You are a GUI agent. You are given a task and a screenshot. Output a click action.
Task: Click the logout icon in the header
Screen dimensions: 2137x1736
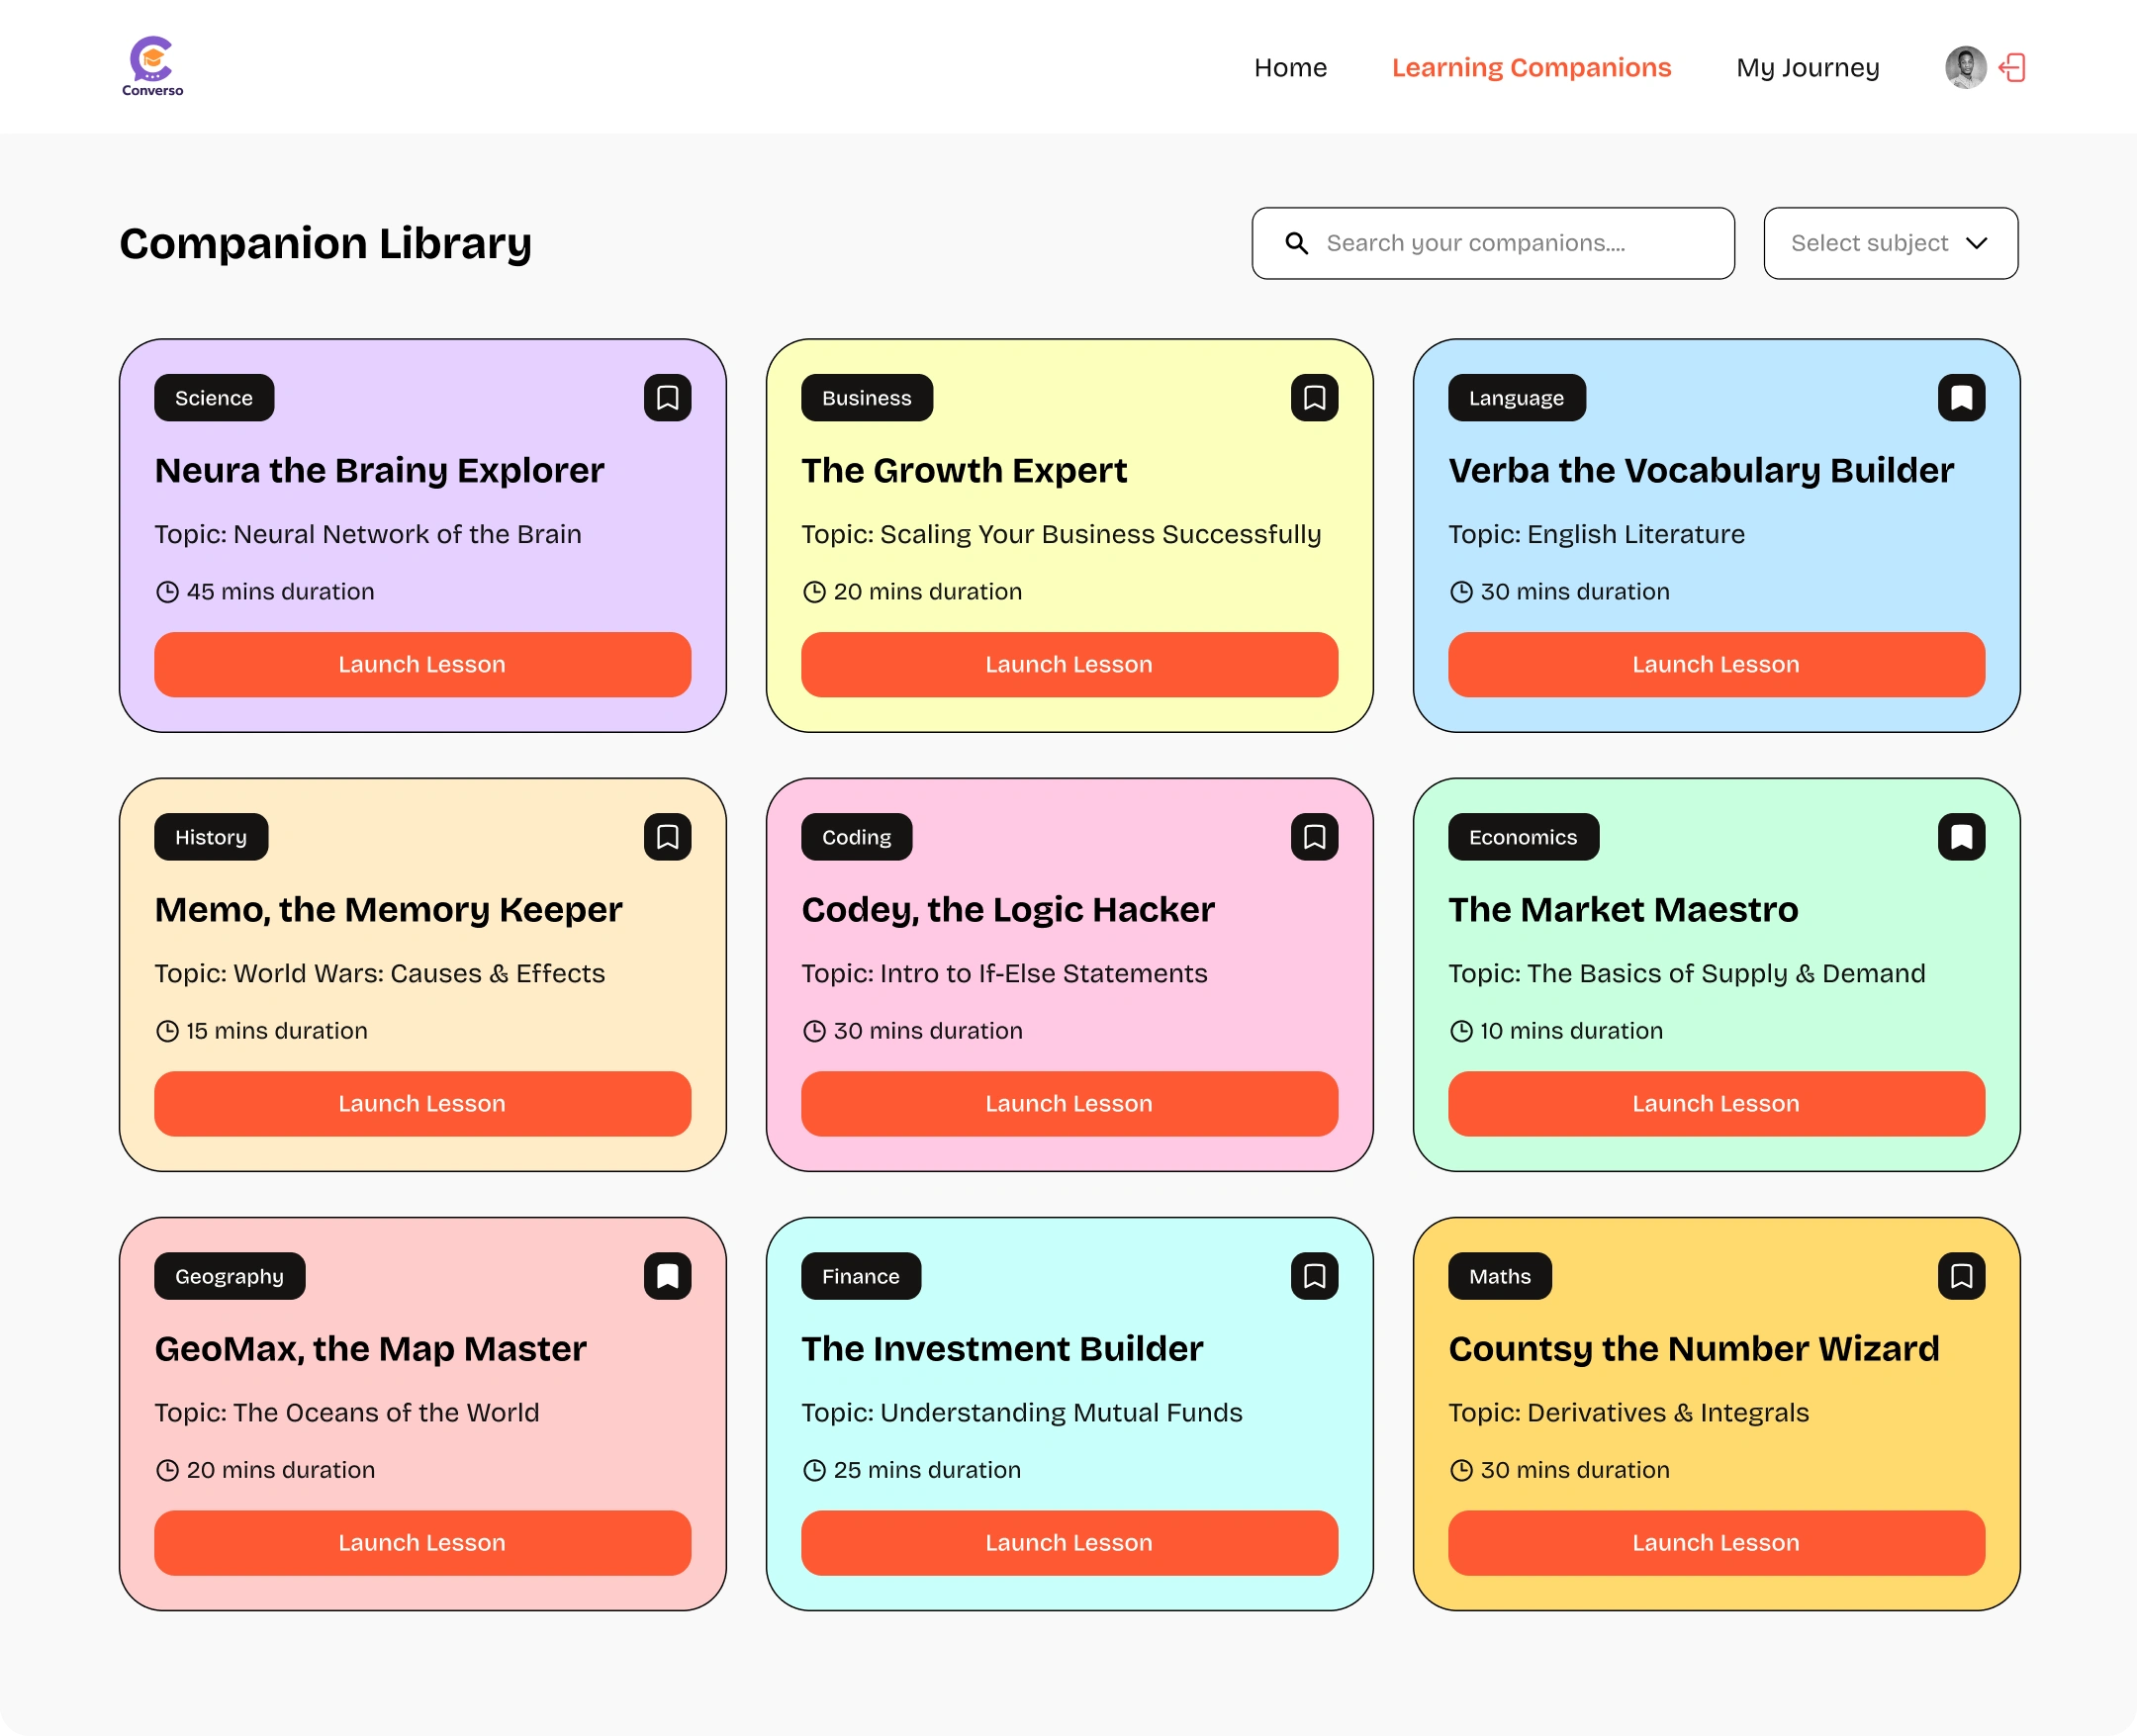pyautogui.click(x=2012, y=67)
